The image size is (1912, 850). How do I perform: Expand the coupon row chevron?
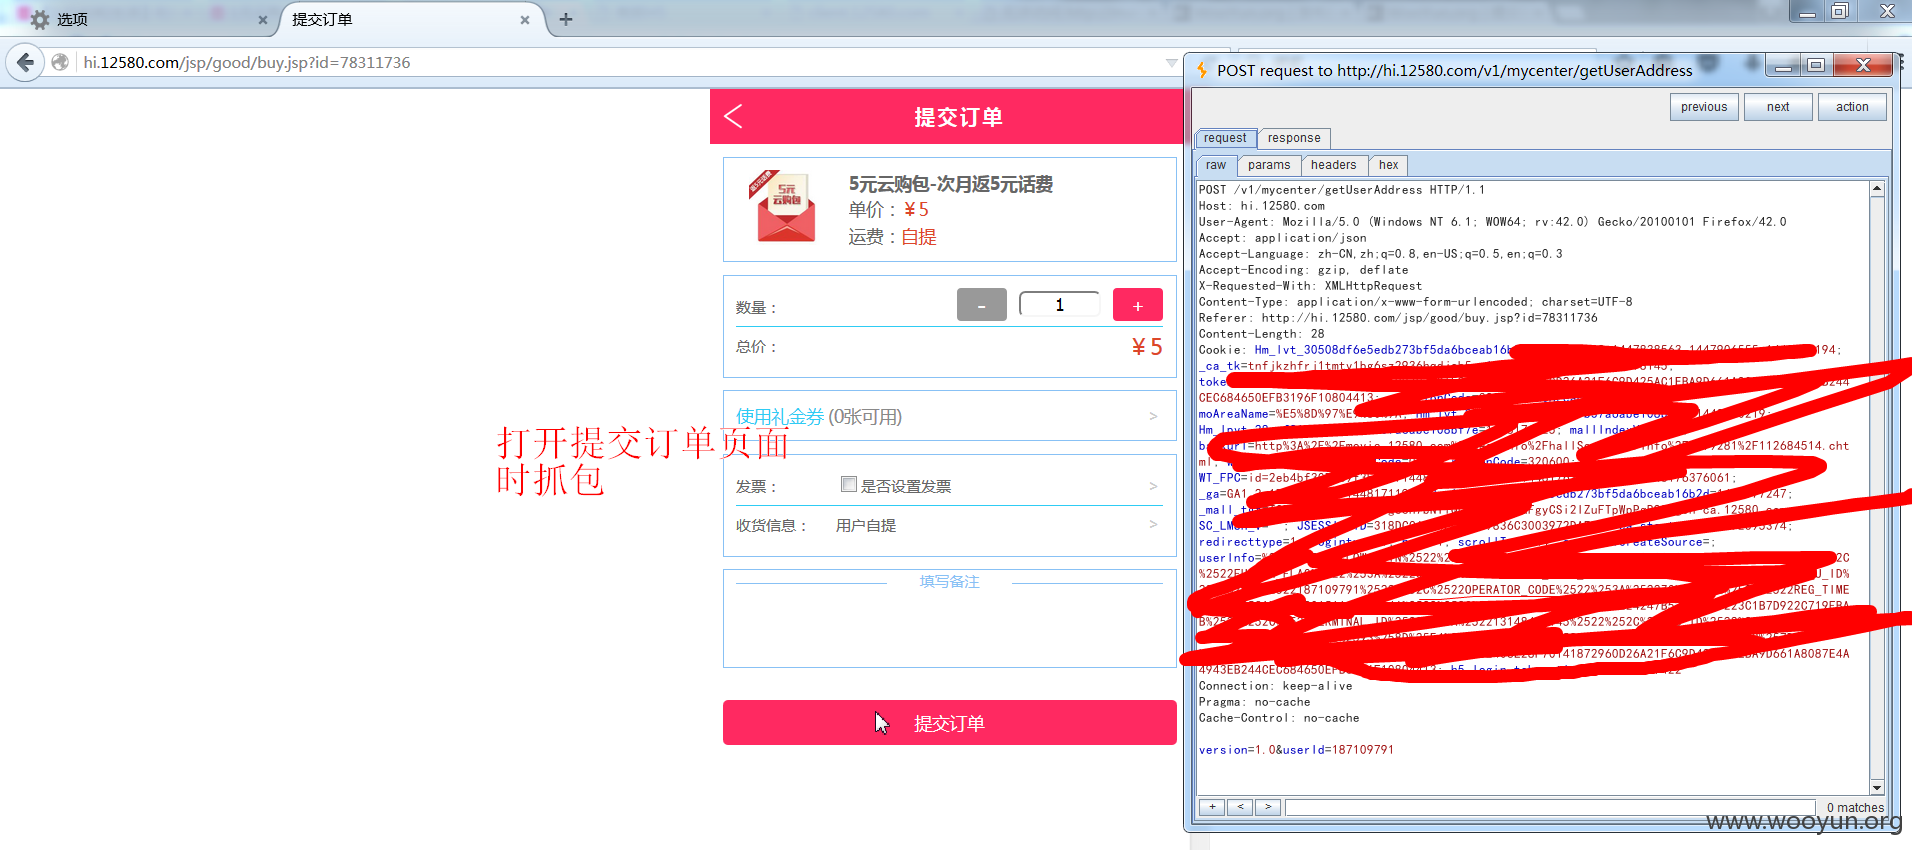tap(1153, 416)
